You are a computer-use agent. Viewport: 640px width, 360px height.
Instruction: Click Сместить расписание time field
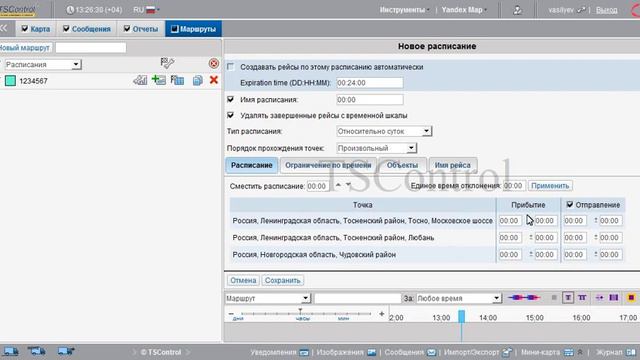[x=318, y=186]
